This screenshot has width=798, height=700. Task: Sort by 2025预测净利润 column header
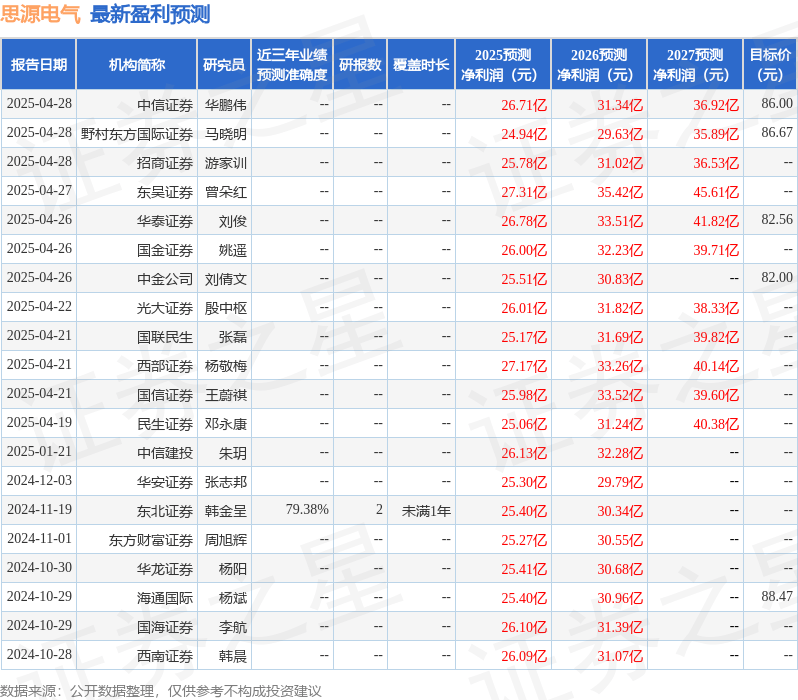(503, 65)
